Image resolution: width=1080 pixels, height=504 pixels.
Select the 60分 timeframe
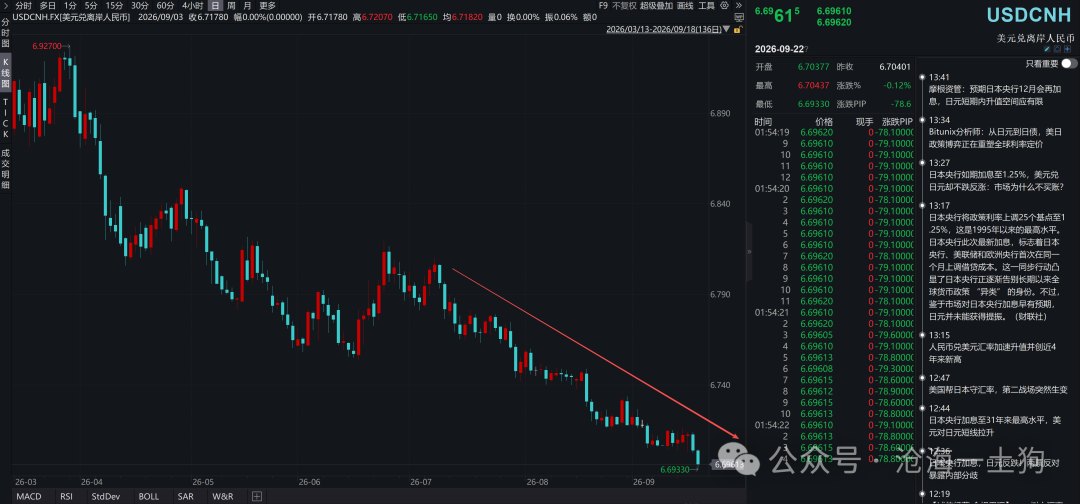click(165, 5)
